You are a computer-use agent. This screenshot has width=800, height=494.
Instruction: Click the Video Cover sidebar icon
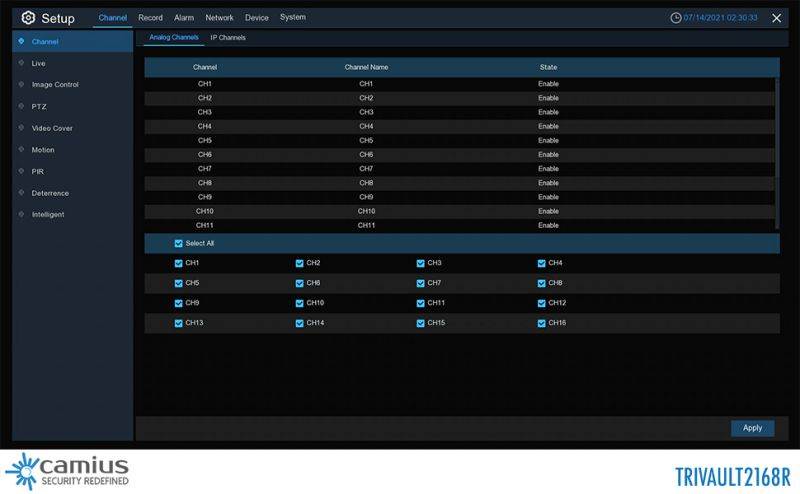(21, 128)
